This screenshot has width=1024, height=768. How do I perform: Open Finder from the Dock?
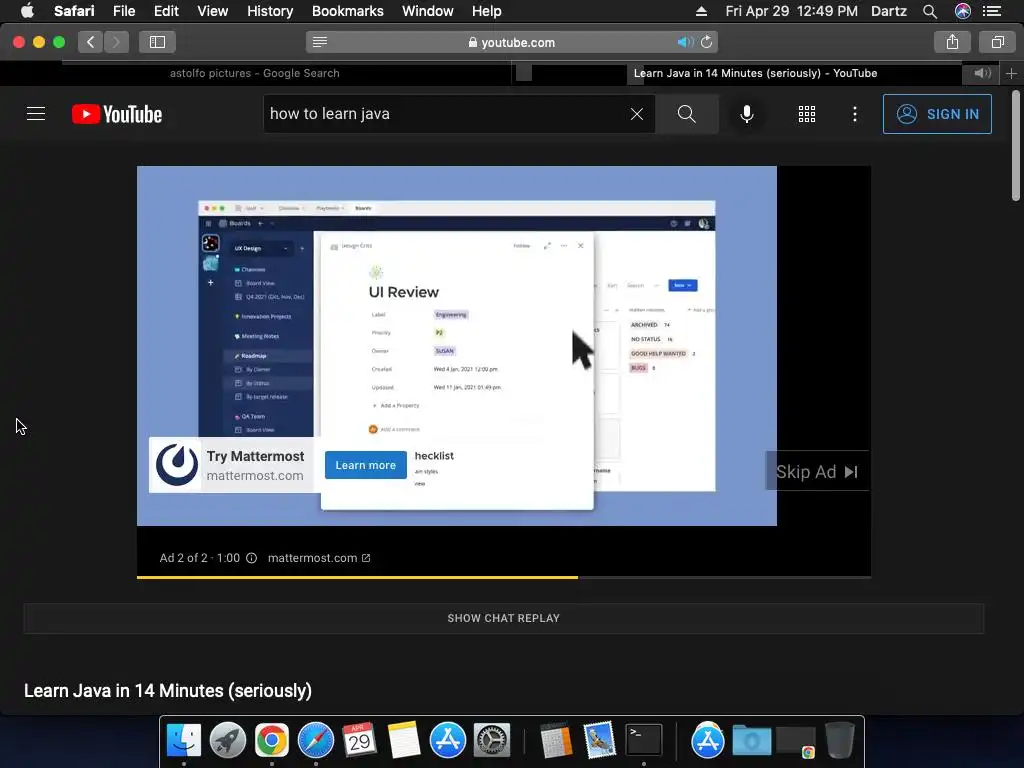184,741
